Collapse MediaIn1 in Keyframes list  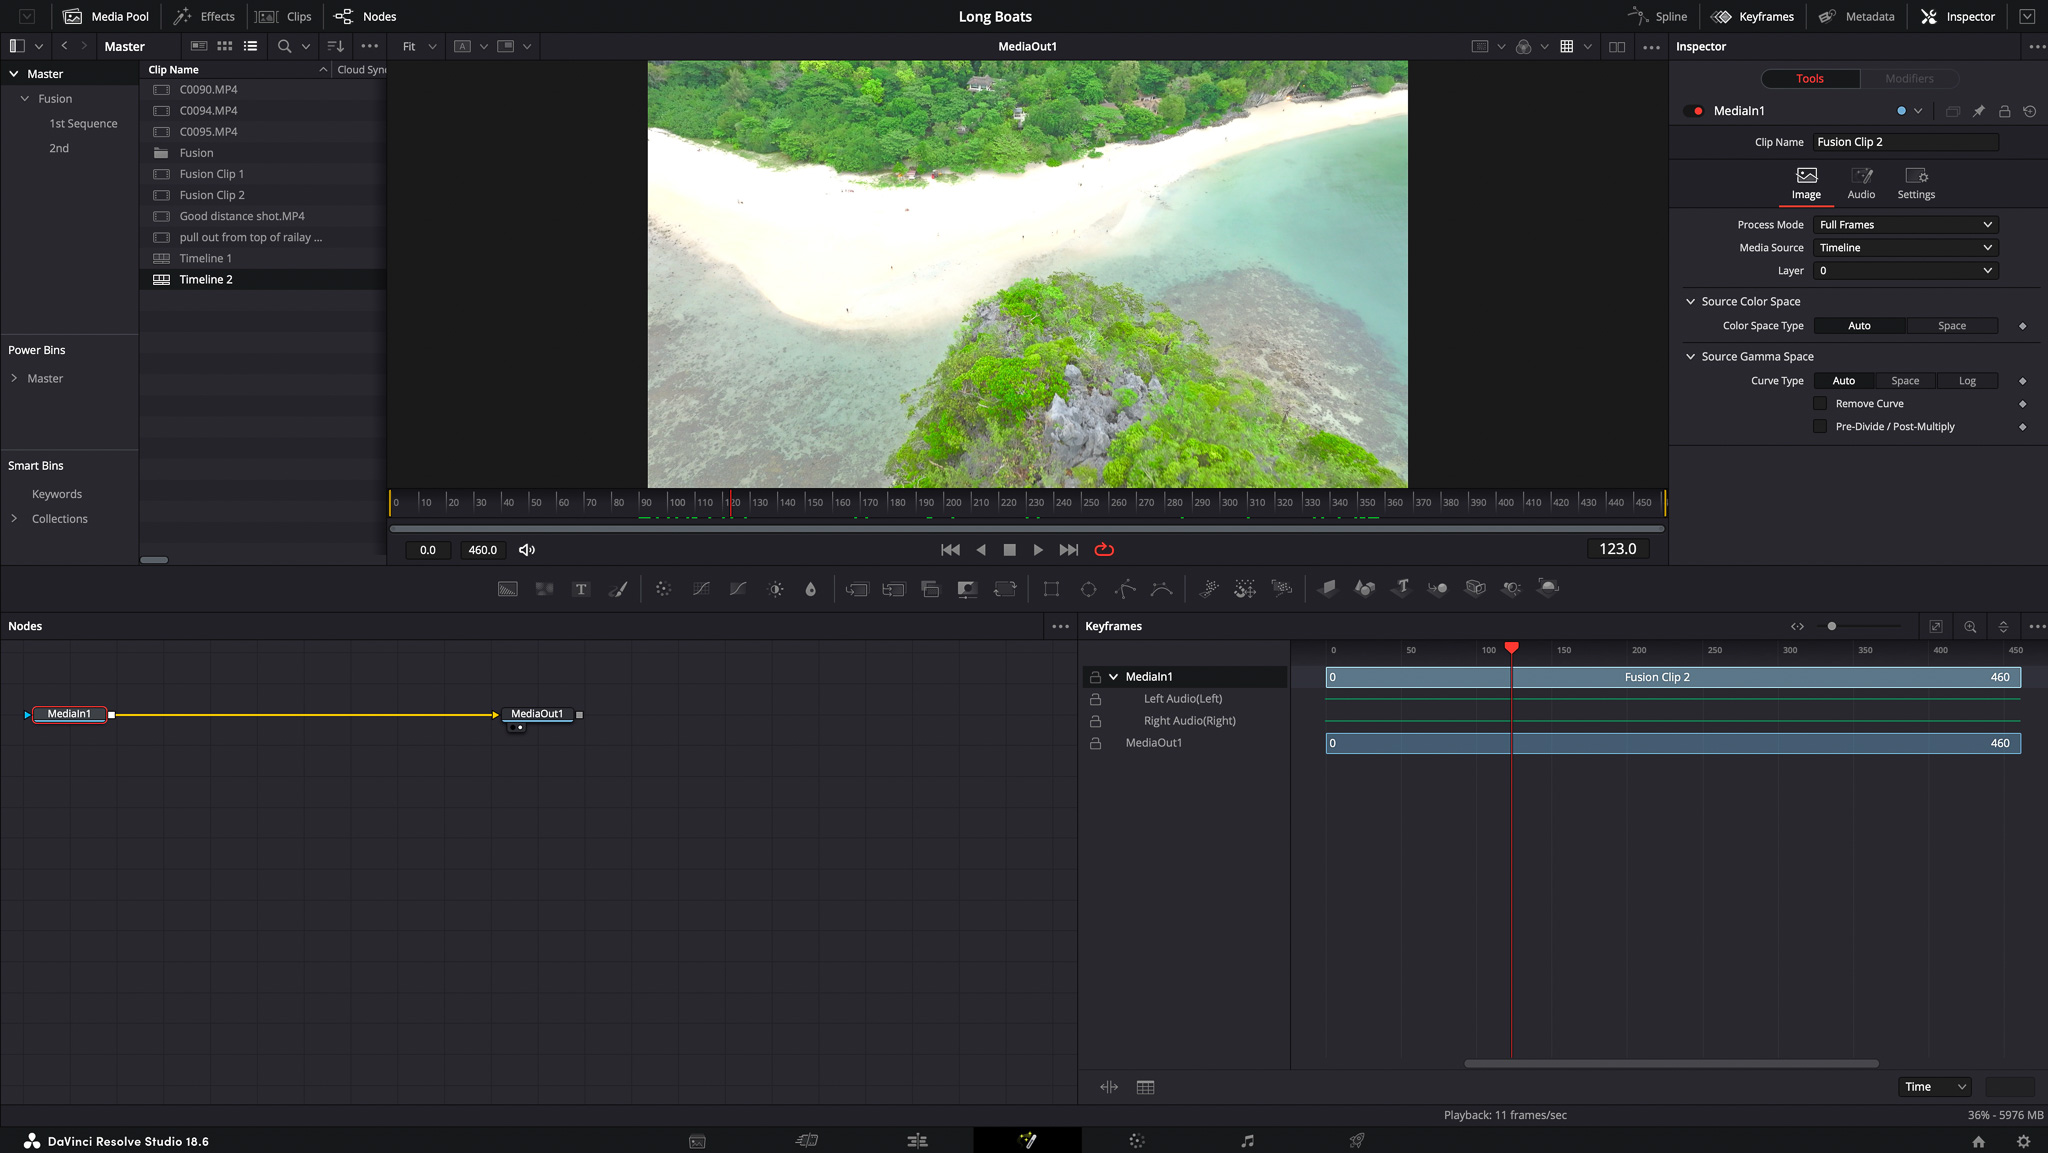[x=1113, y=677]
